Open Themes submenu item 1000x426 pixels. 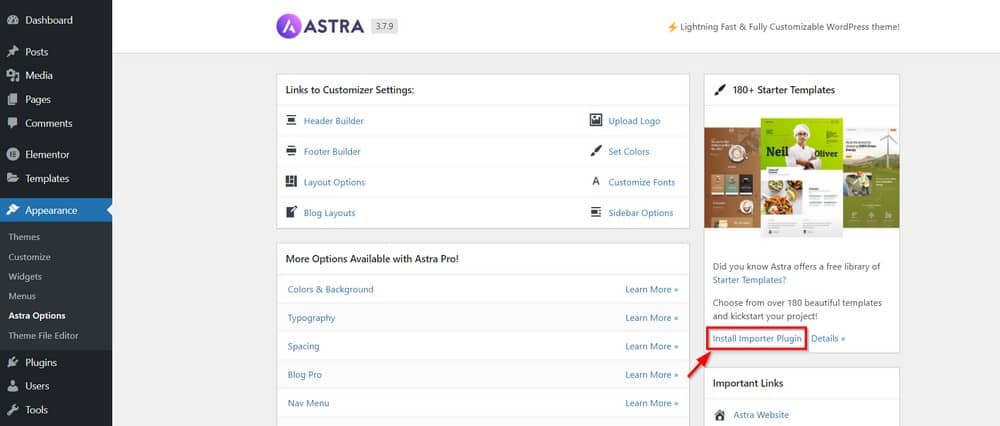point(24,237)
